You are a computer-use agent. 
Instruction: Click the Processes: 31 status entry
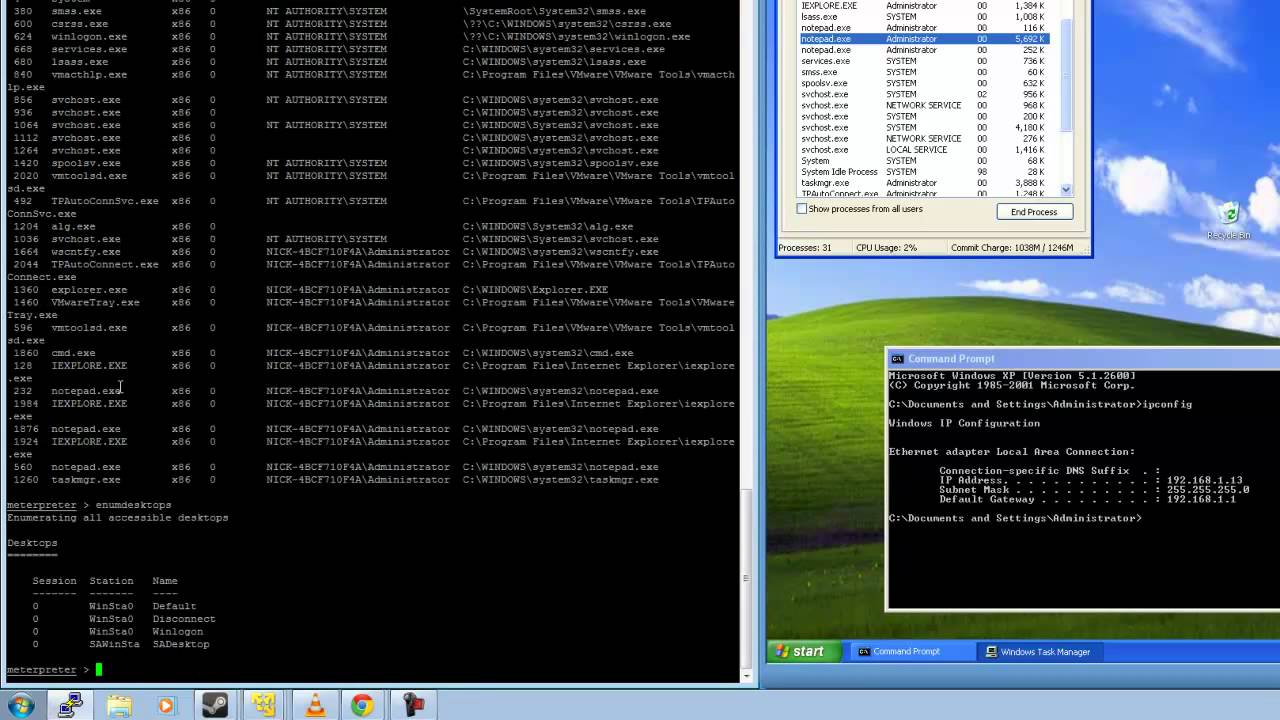pyautogui.click(x=805, y=248)
